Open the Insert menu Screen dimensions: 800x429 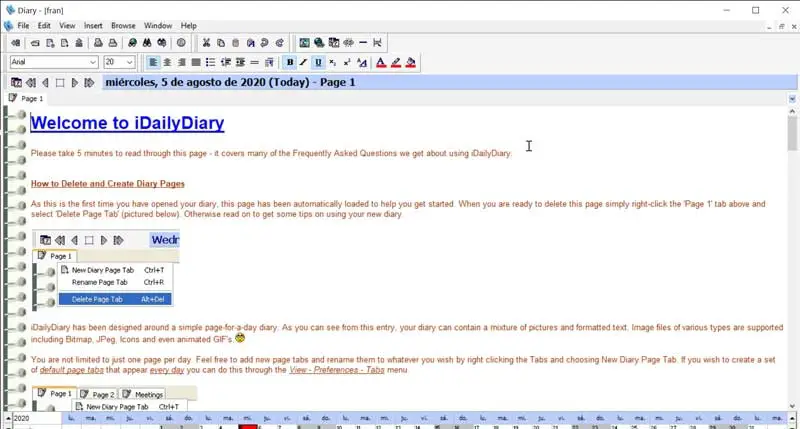pyautogui.click(x=93, y=26)
